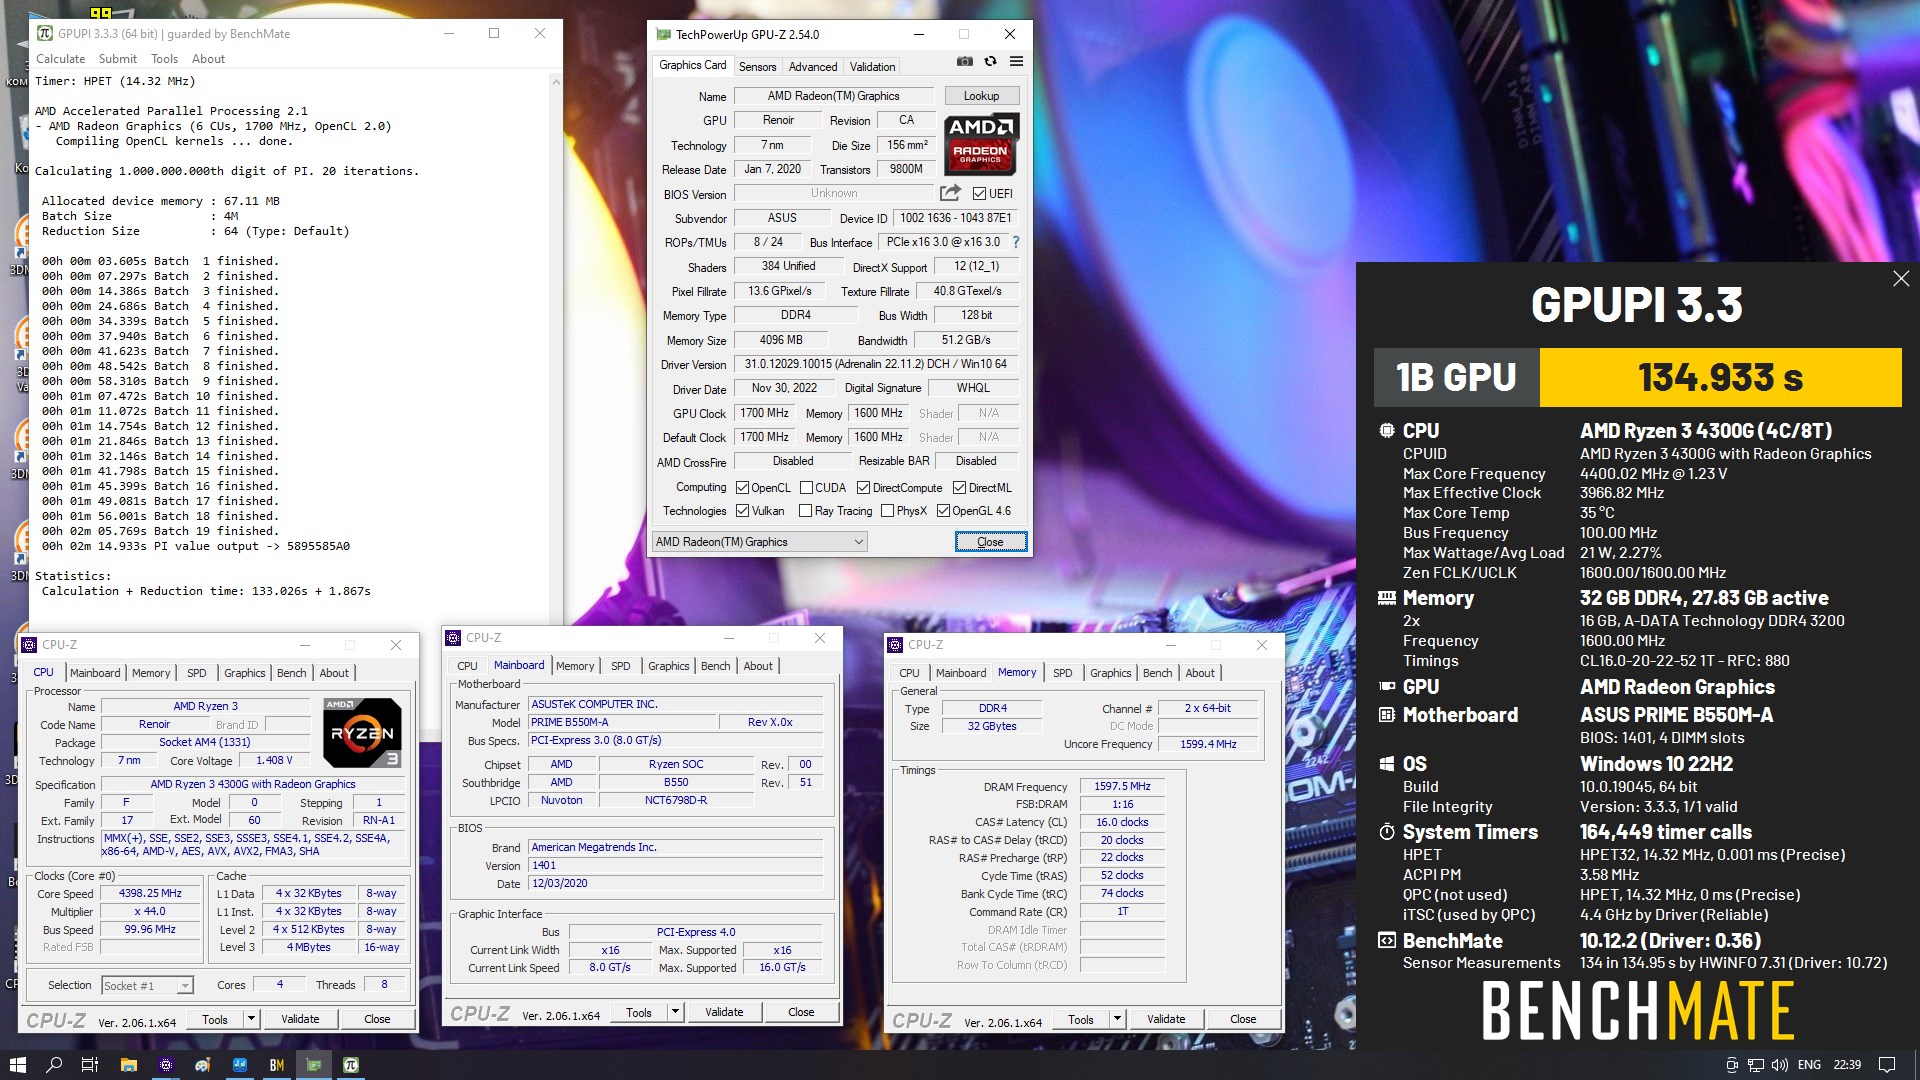Click the AMD Radeon Graphics logo in GPU-Z
The image size is (1920, 1080).
(980, 144)
